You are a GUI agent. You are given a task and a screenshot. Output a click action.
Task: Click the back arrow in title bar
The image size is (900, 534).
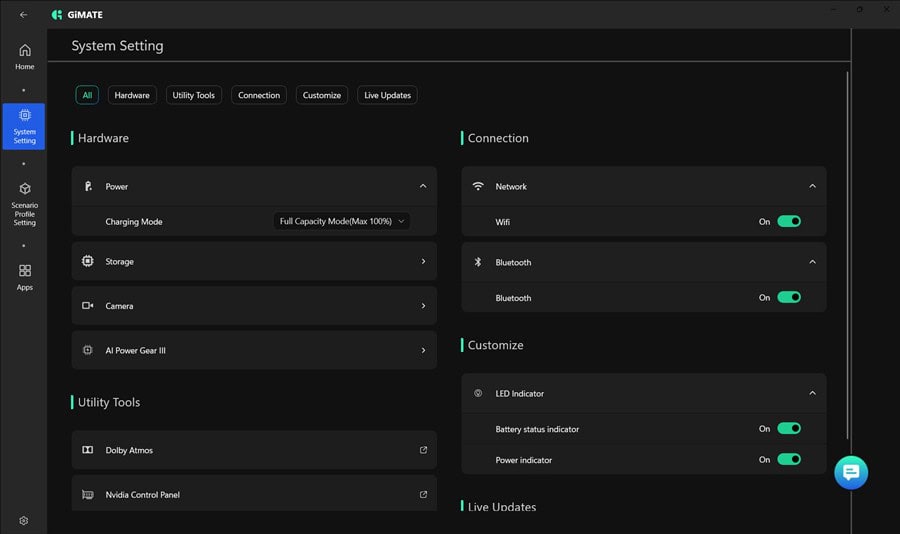24,15
